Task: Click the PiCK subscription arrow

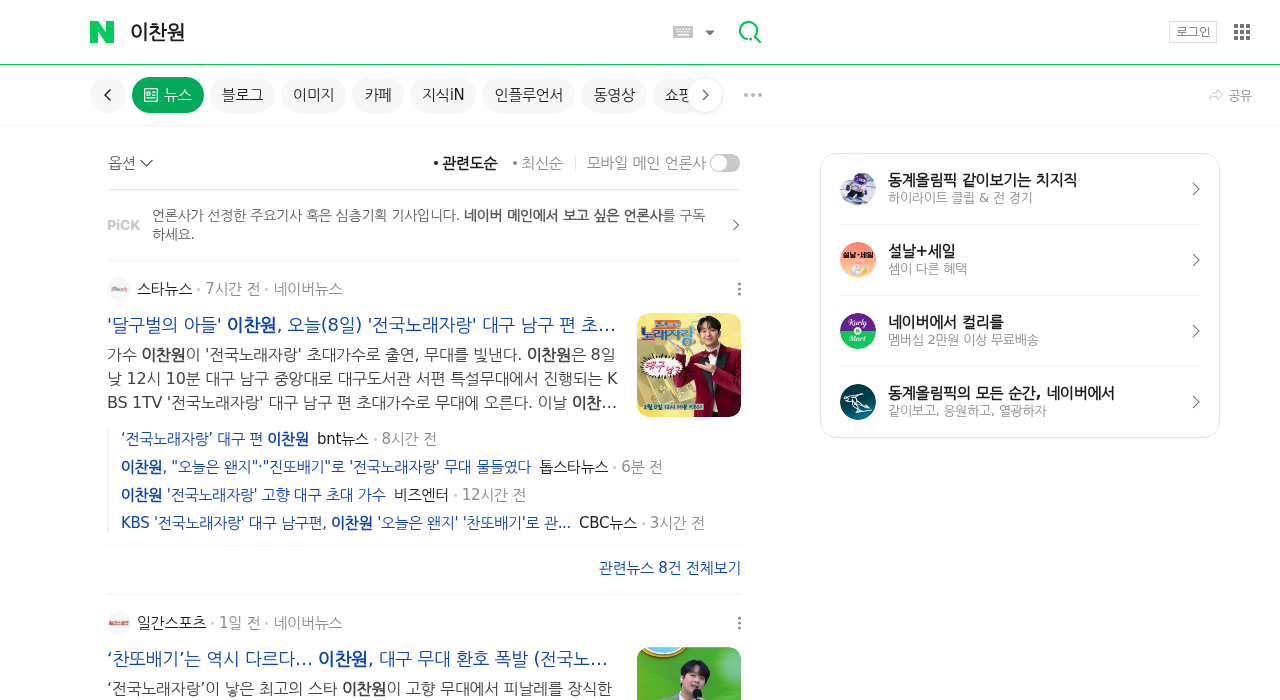Action: click(737, 224)
